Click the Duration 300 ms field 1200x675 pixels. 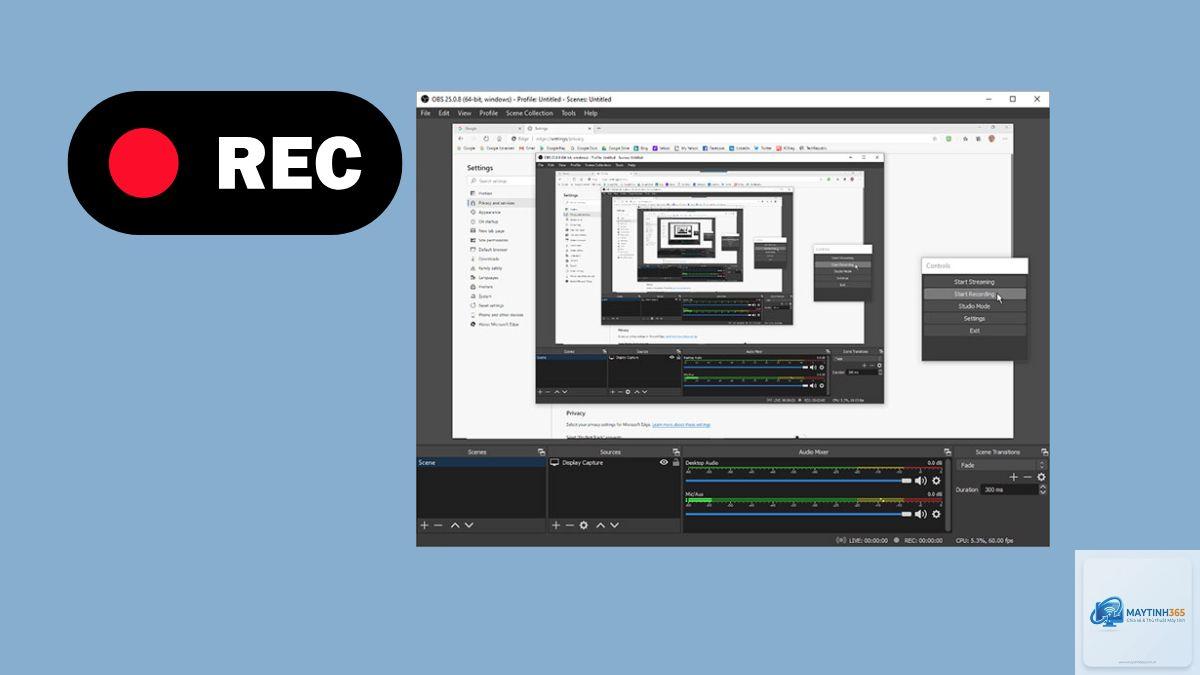[x=1010, y=490]
